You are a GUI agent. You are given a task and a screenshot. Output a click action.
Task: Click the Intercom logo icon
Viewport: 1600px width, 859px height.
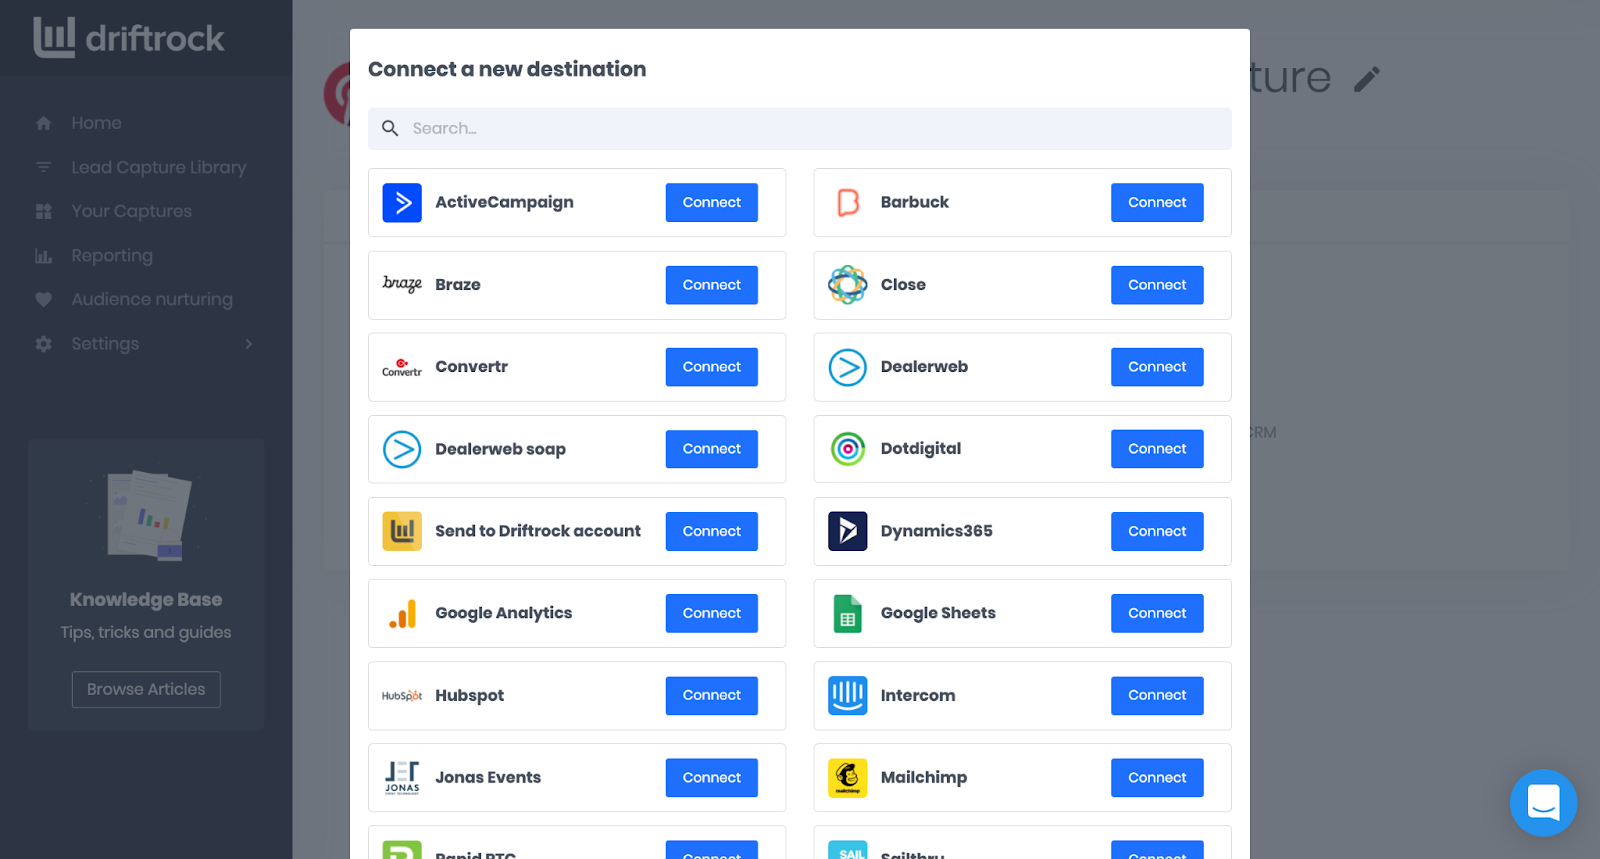[847, 696]
